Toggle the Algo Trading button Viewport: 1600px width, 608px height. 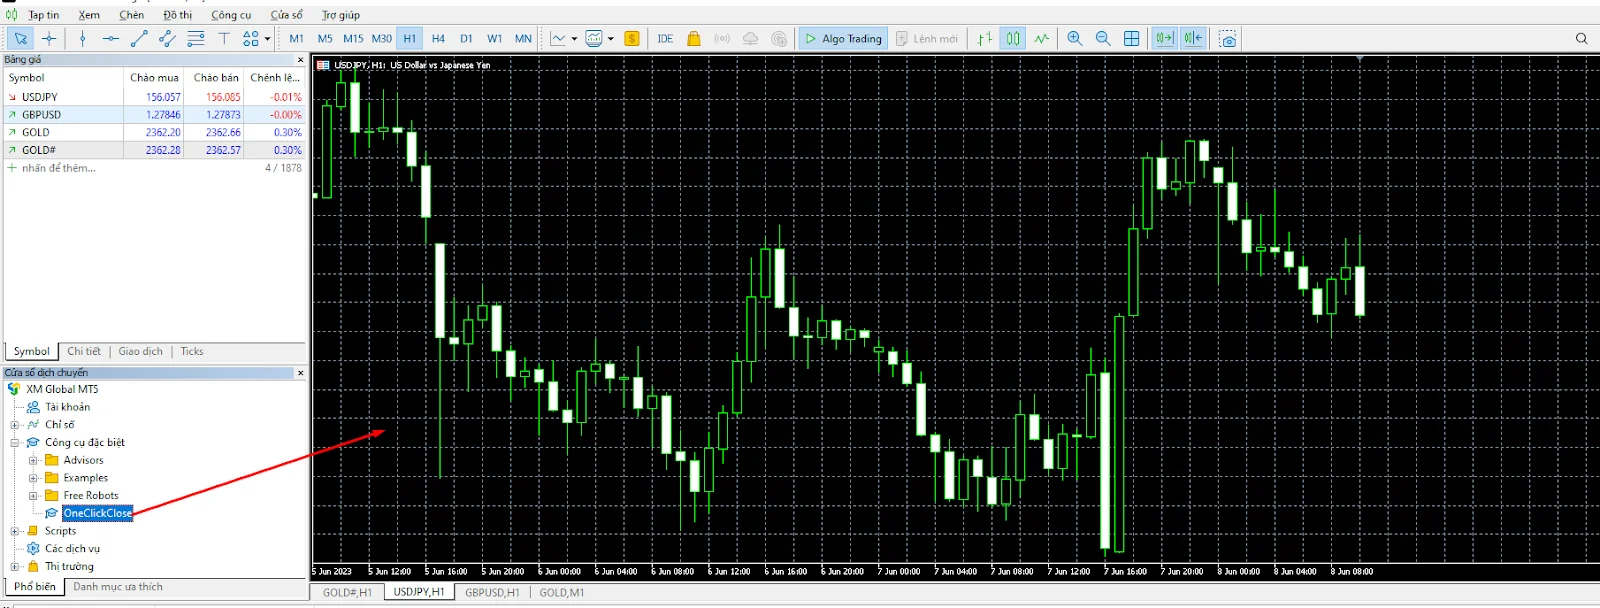pyautogui.click(x=843, y=38)
